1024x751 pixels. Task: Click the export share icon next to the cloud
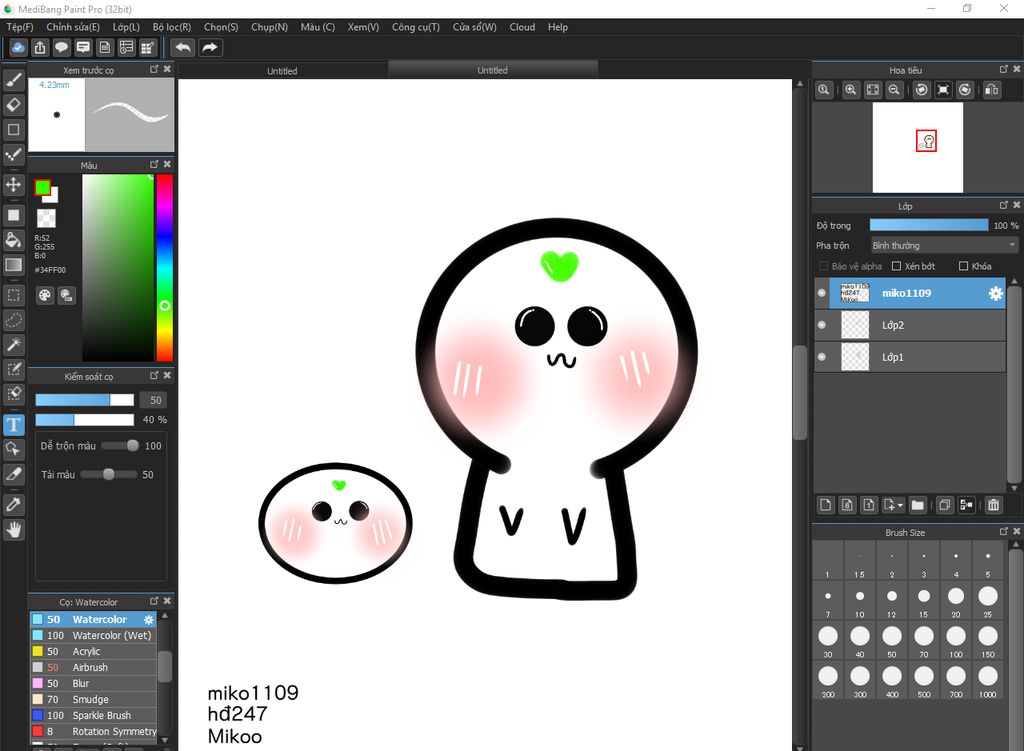coord(40,48)
